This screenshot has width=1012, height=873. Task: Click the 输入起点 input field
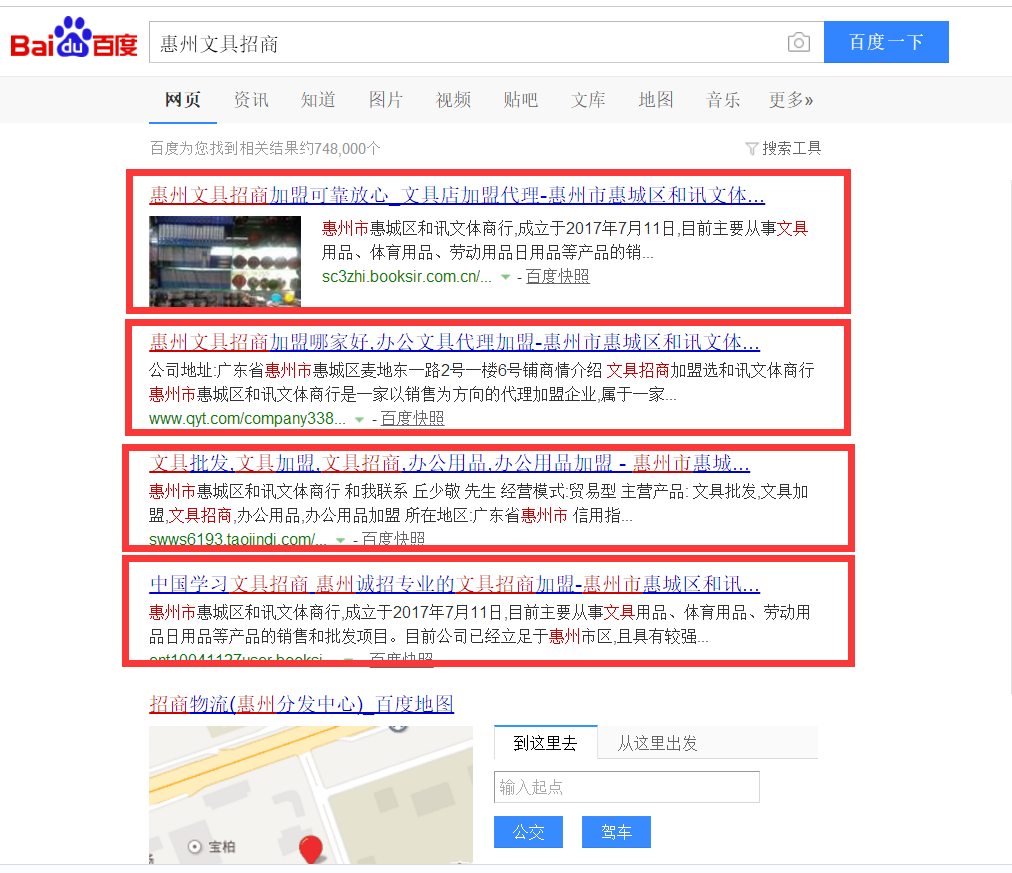pos(627,787)
